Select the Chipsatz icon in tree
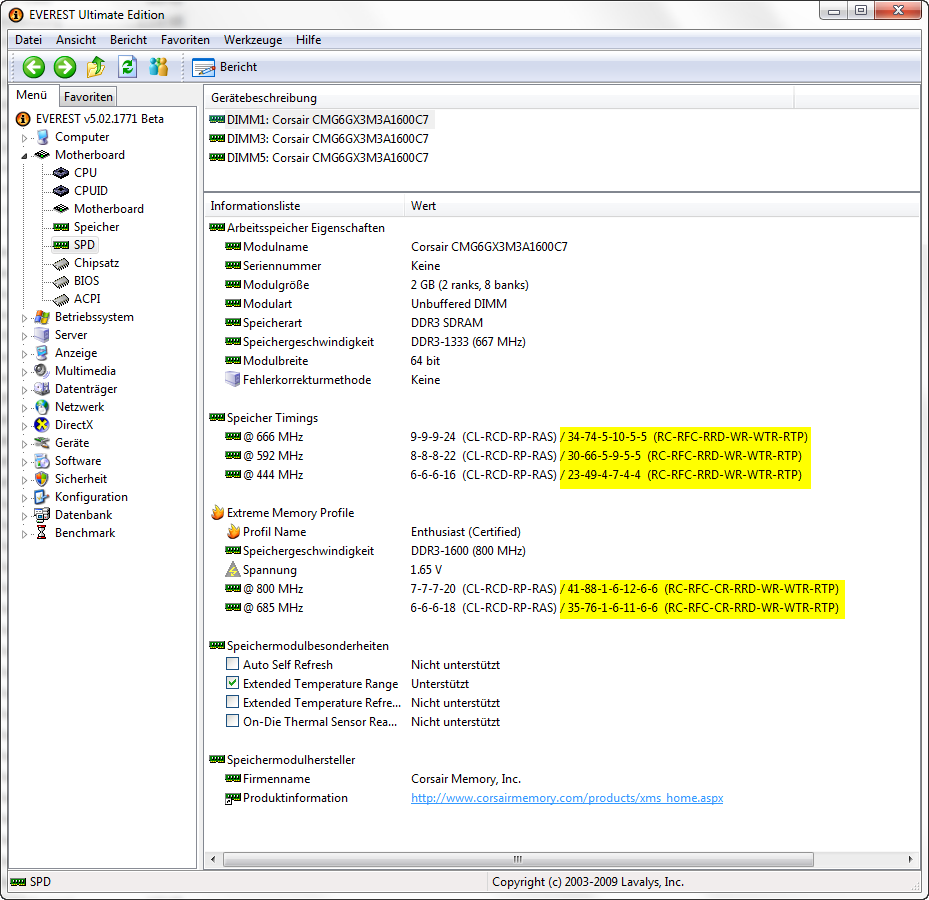Viewport: 929px width, 900px height. (60, 263)
